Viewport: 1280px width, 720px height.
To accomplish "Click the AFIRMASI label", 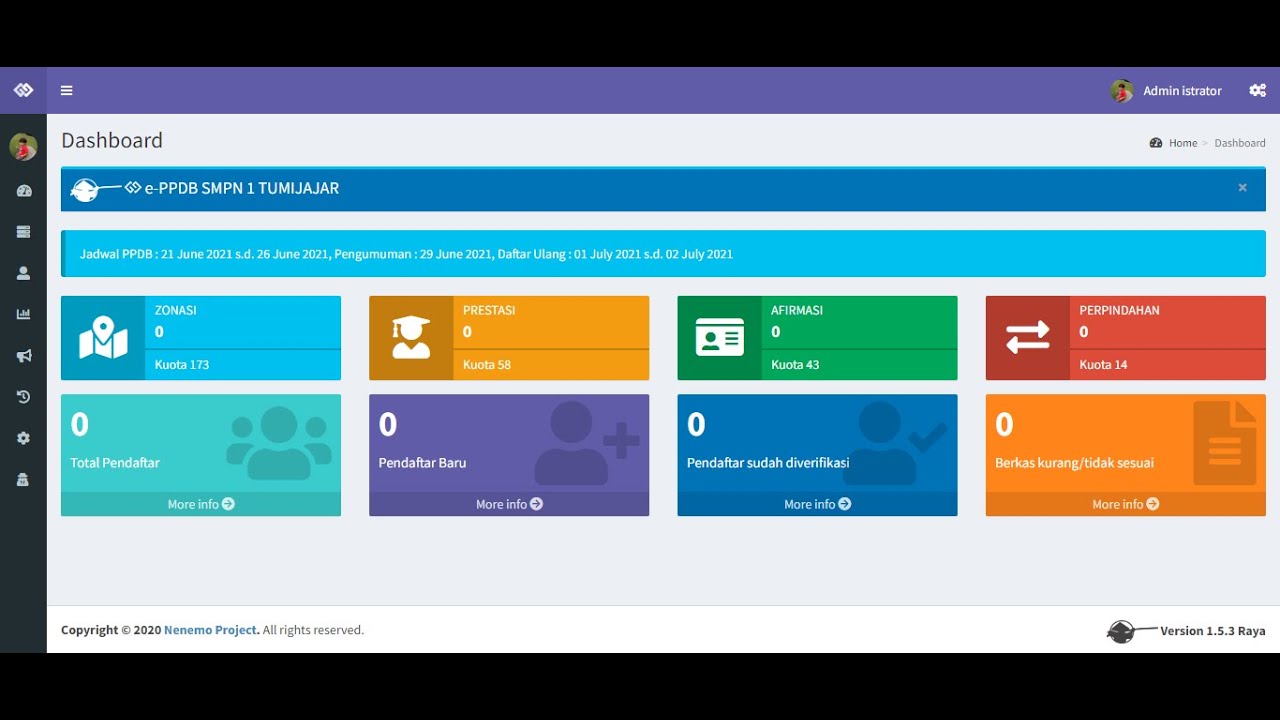I will [797, 311].
